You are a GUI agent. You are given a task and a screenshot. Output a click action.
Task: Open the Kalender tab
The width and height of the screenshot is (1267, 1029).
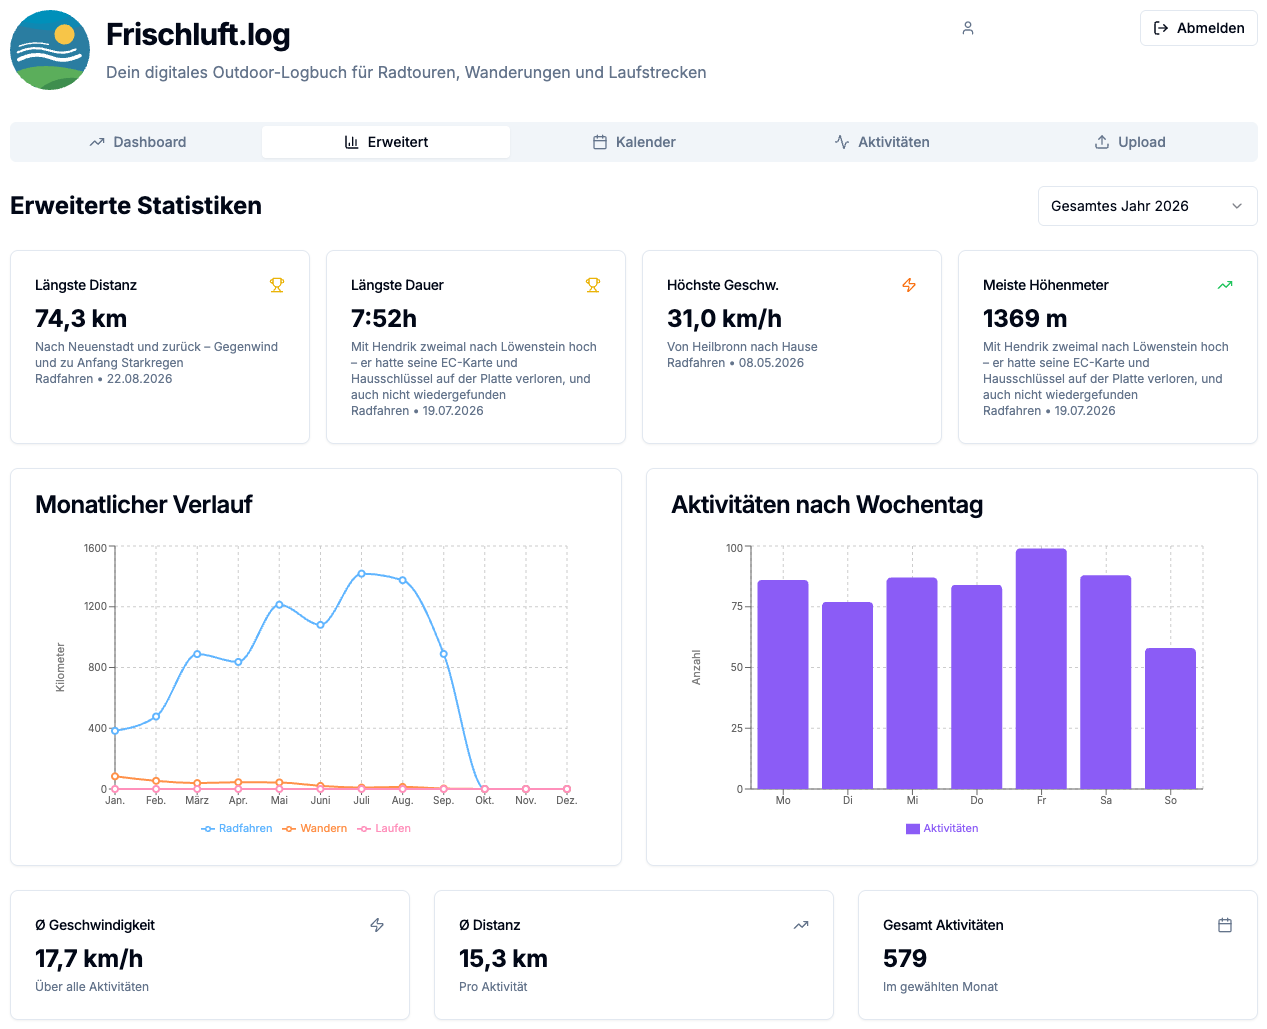(634, 142)
